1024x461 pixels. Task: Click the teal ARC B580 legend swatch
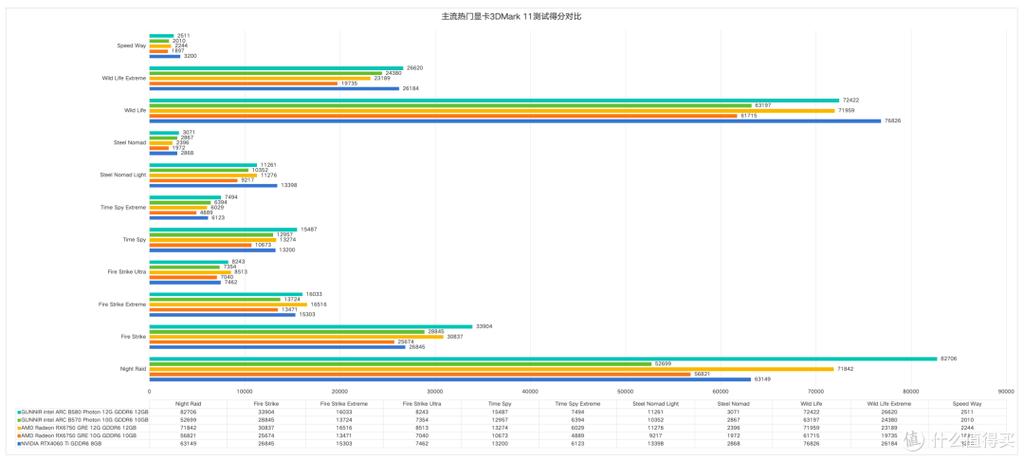pyautogui.click(x=20, y=413)
